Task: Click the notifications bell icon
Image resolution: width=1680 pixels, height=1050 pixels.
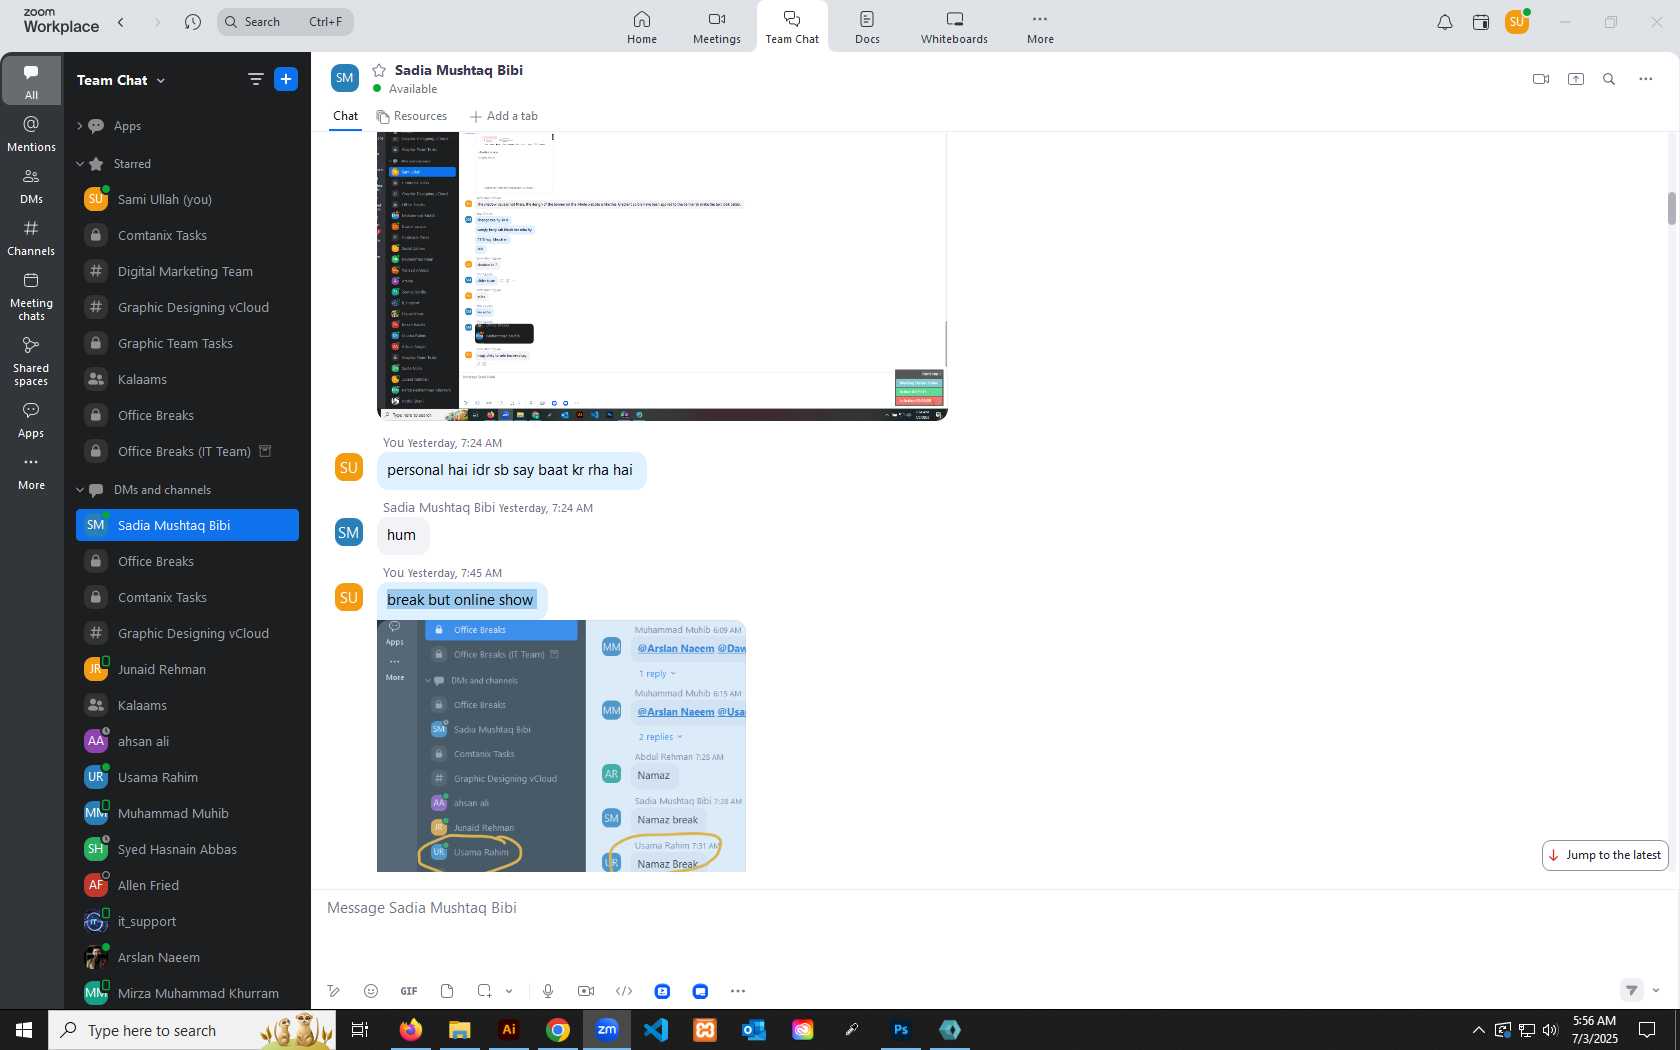Action: click(x=1444, y=22)
